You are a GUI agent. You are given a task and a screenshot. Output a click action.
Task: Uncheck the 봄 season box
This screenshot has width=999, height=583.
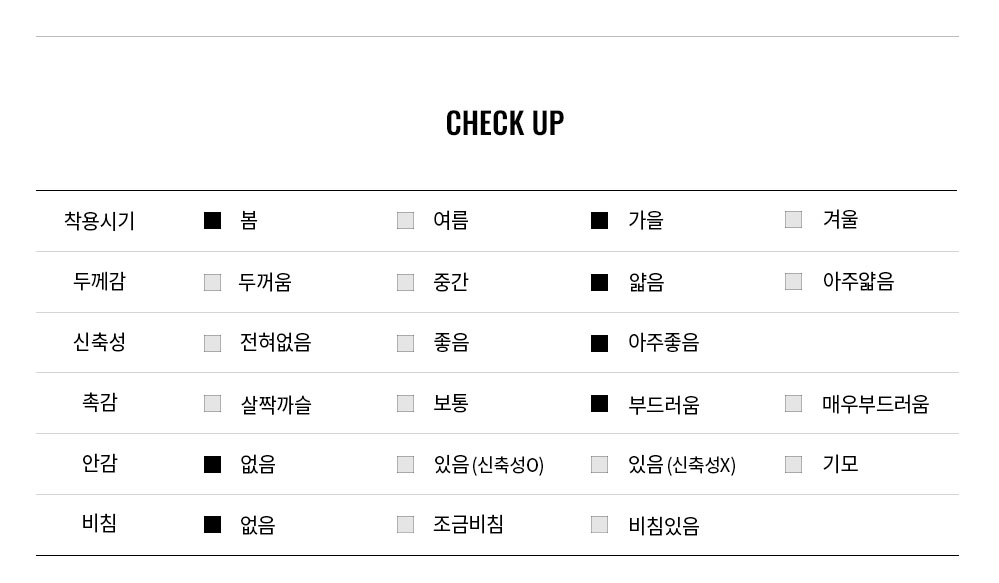212,220
